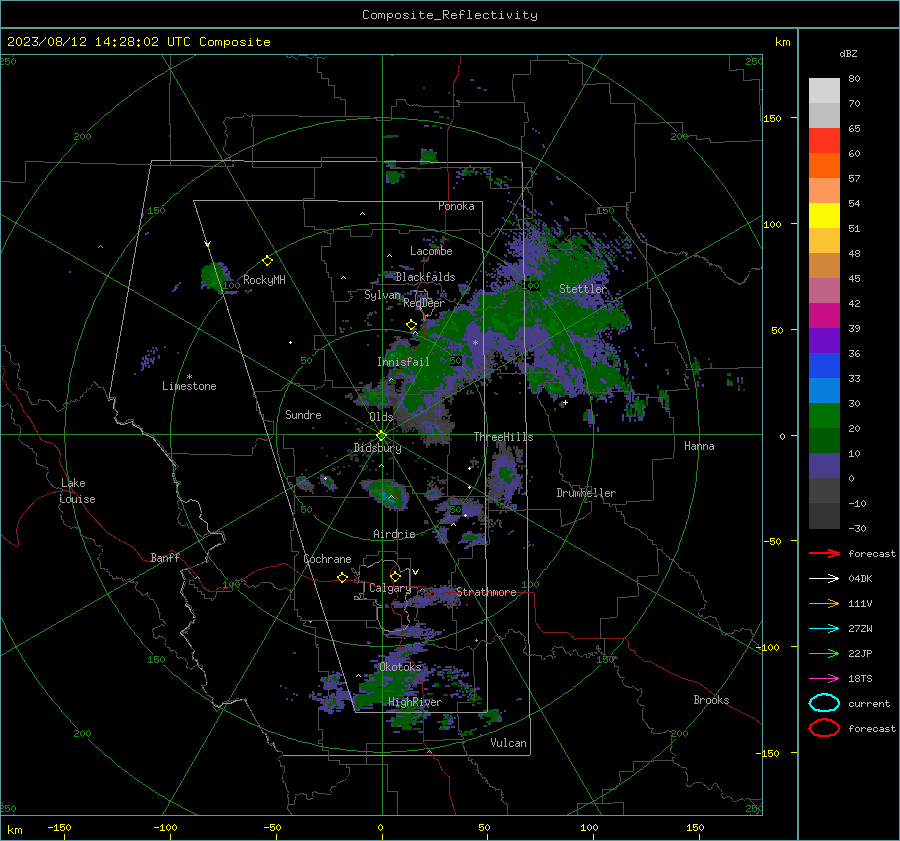Click the Didsbury city label
Screen dimensions: 900x841
point(377,448)
